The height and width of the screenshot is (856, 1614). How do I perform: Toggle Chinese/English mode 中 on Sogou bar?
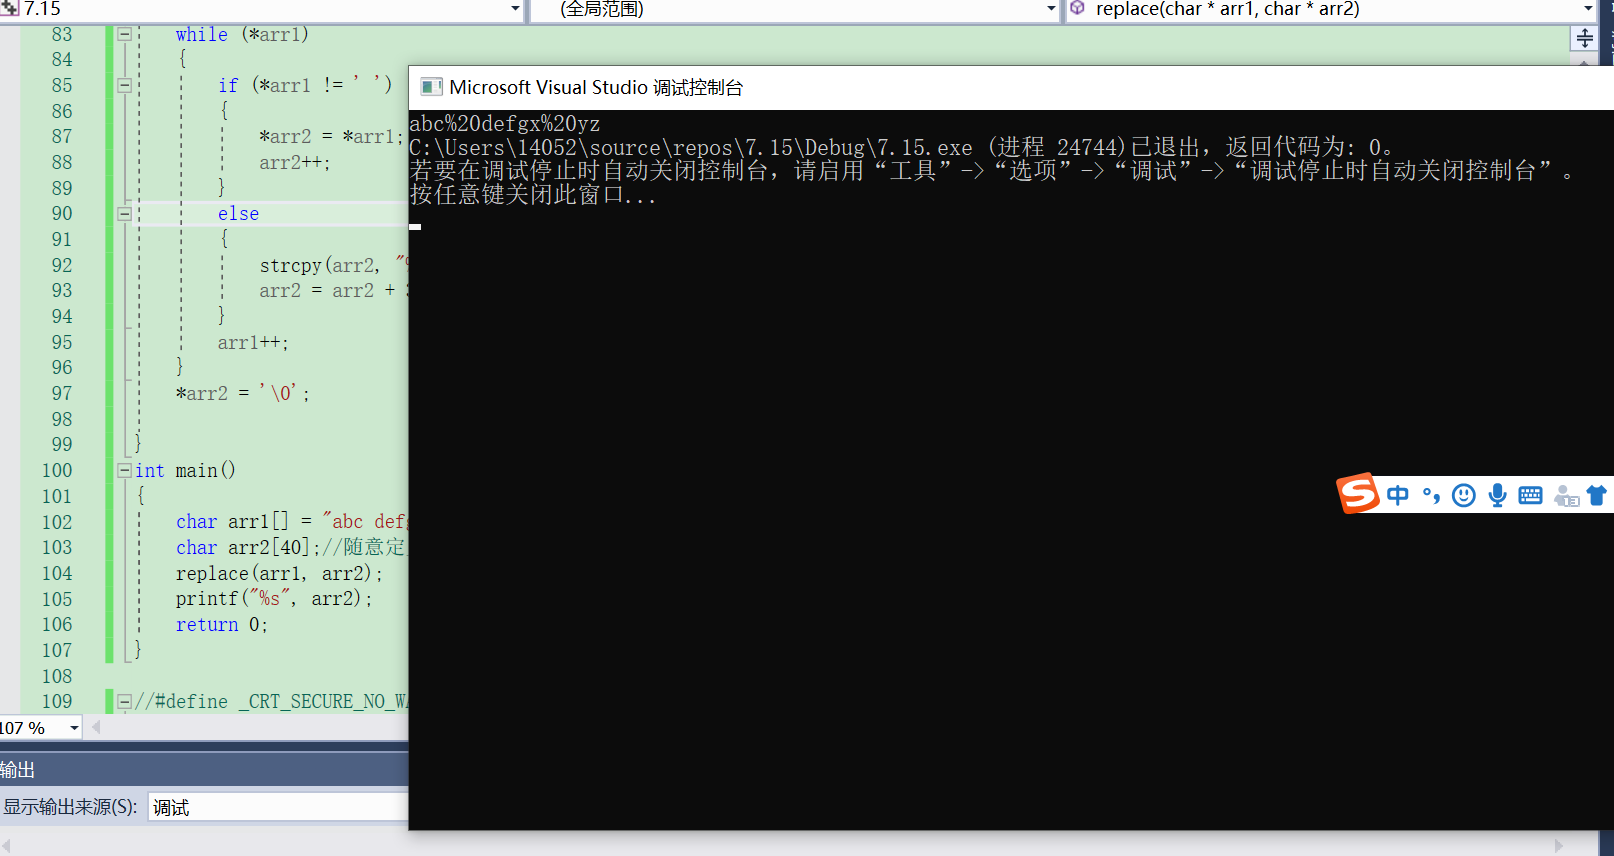coord(1397,495)
